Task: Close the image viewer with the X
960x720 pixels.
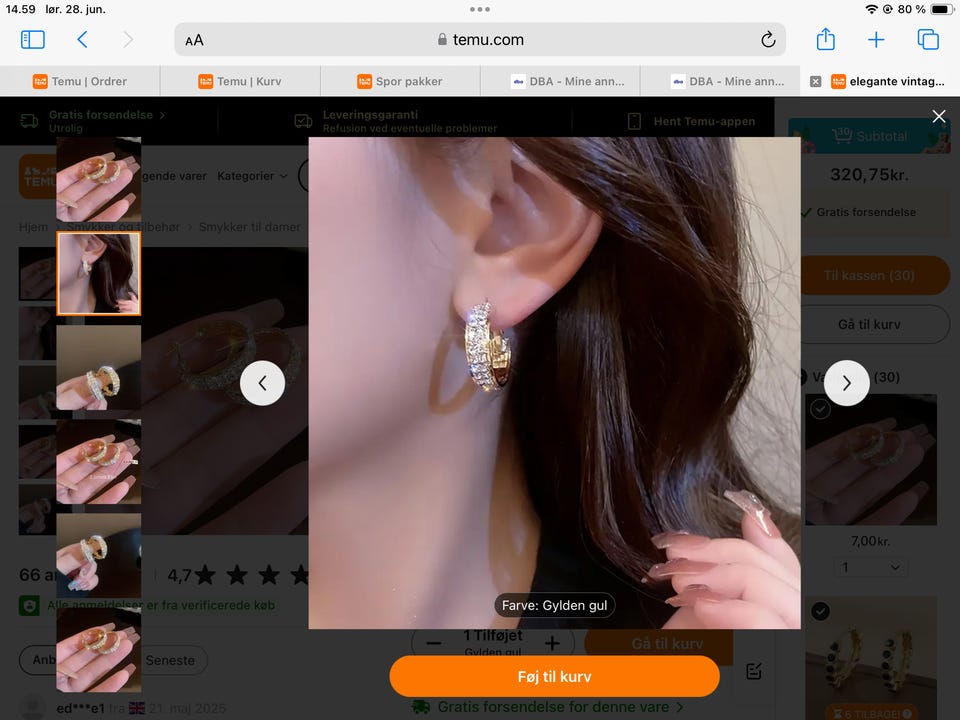Action: [x=939, y=116]
